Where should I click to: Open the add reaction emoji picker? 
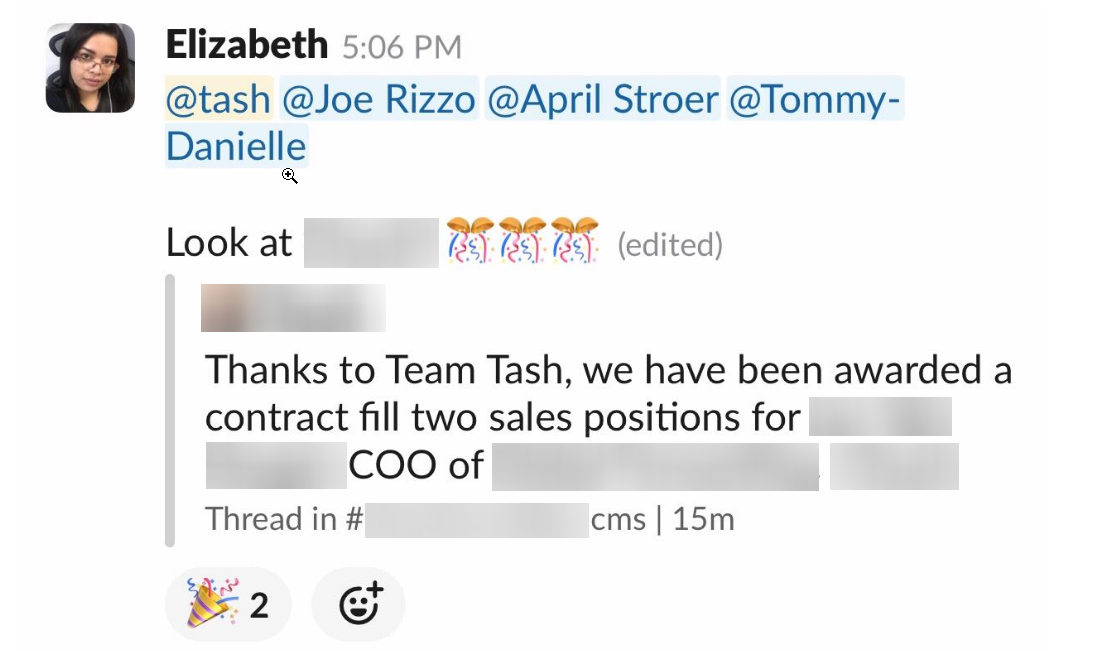point(358,605)
